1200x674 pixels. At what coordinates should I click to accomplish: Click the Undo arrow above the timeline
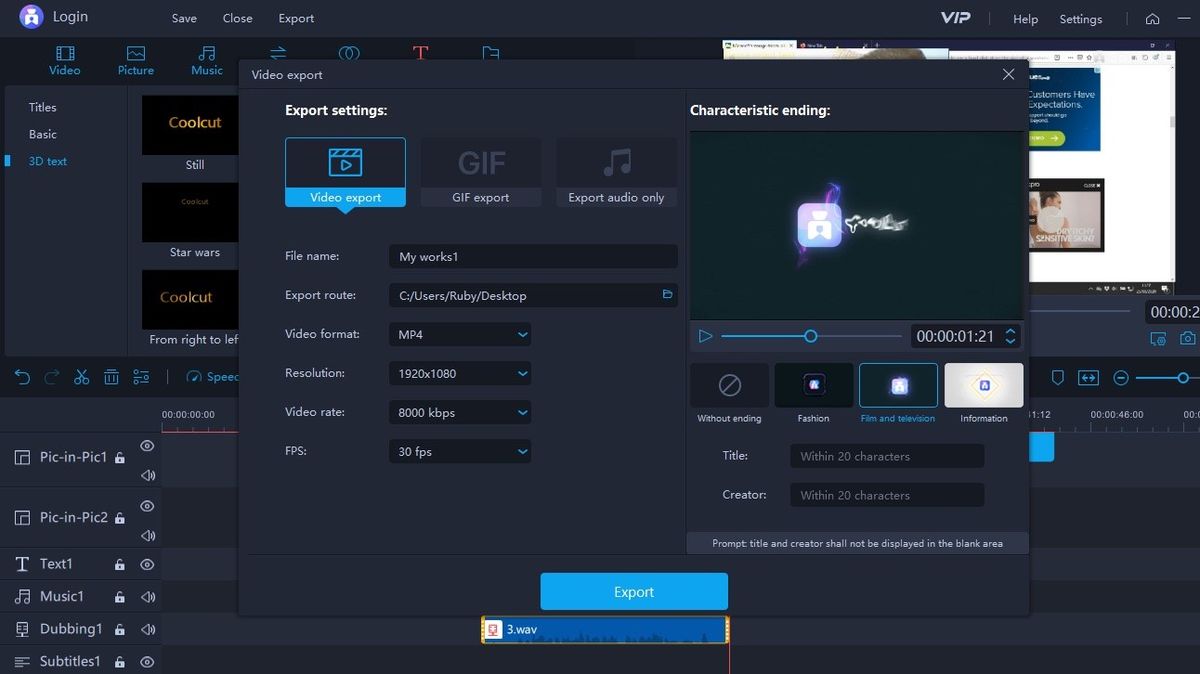pos(20,377)
